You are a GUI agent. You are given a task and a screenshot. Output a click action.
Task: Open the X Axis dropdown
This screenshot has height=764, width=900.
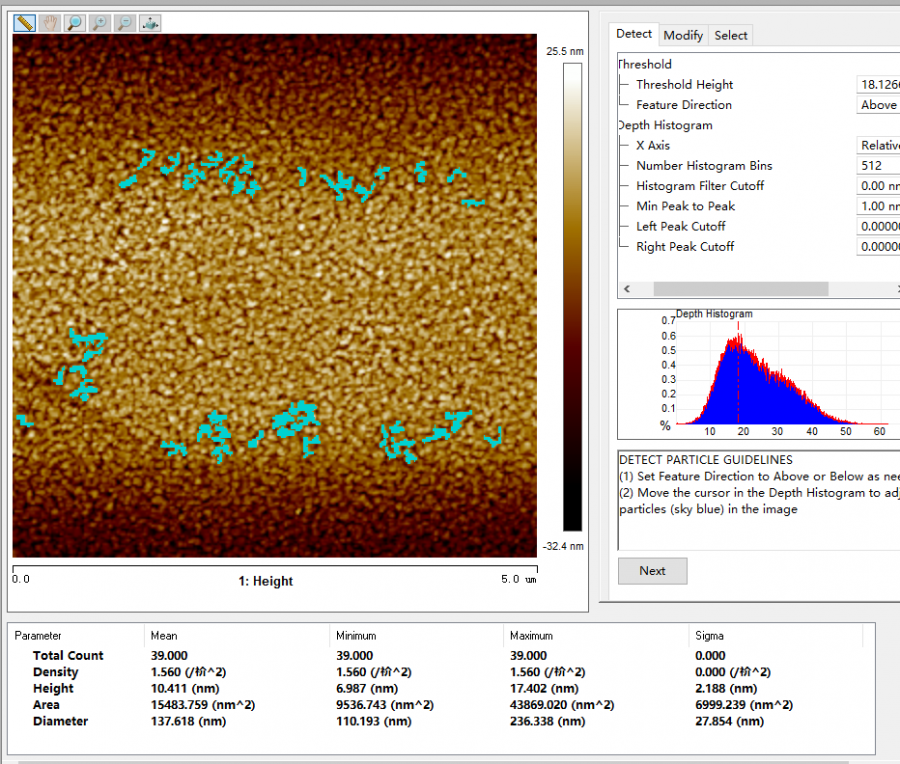[878, 146]
